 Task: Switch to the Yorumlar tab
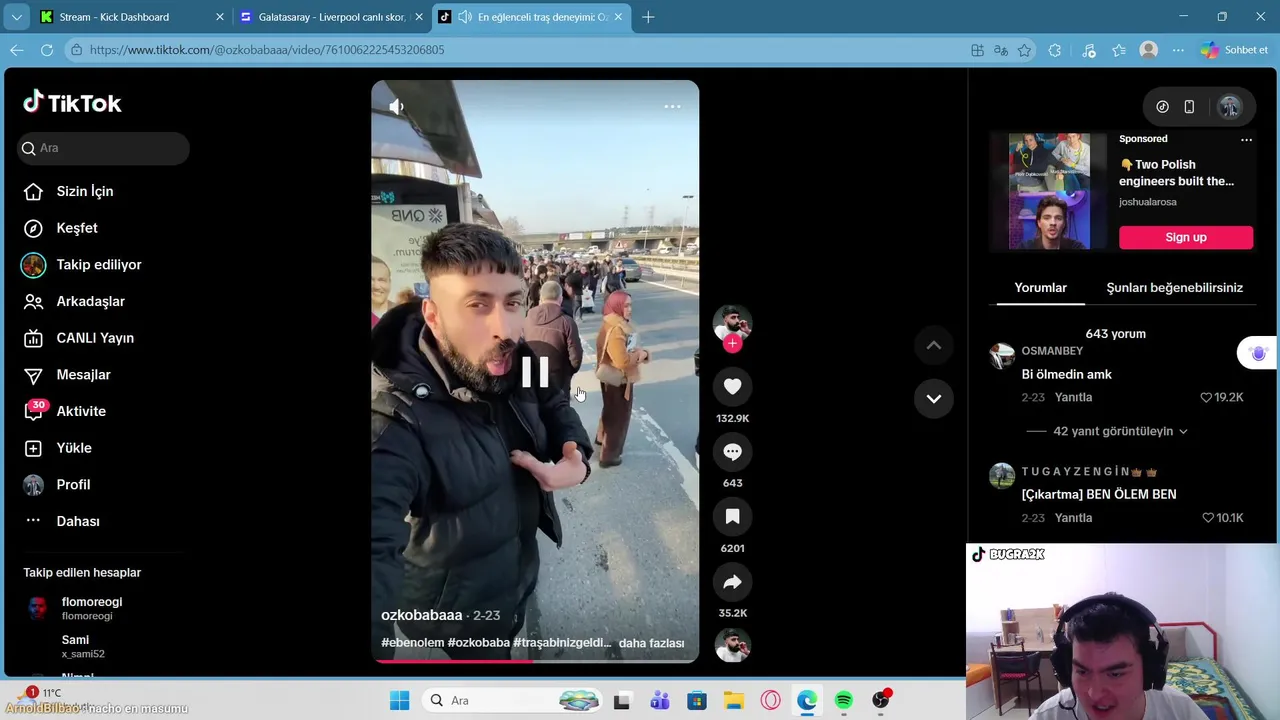pyautogui.click(x=1040, y=288)
